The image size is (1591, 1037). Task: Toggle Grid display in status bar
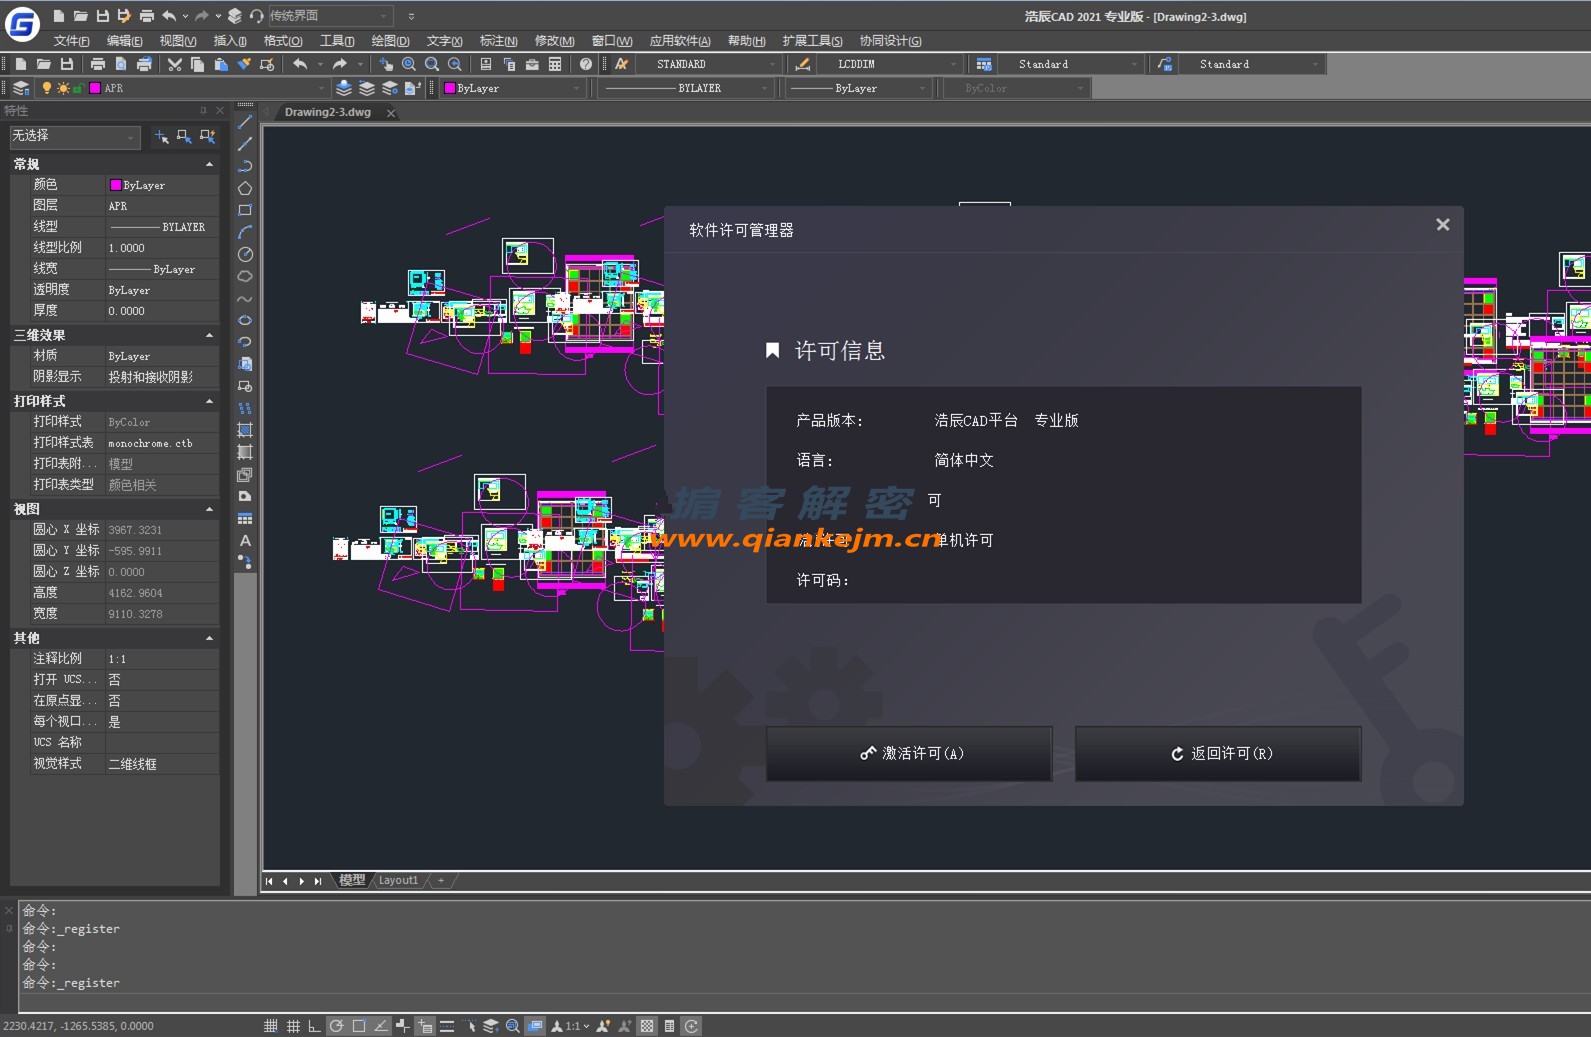(293, 1026)
